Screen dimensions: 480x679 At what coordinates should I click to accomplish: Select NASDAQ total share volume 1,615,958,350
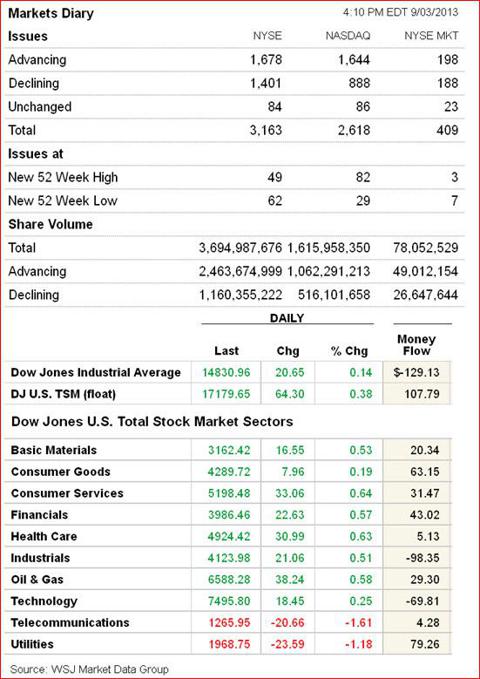pyautogui.click(x=328, y=248)
